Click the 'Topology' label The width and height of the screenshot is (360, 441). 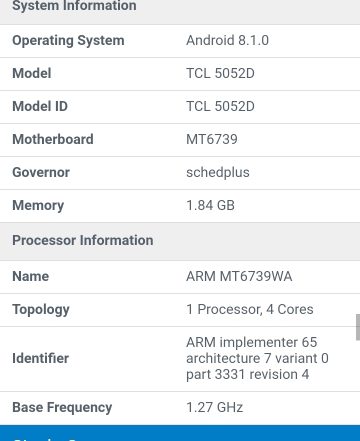(x=41, y=310)
